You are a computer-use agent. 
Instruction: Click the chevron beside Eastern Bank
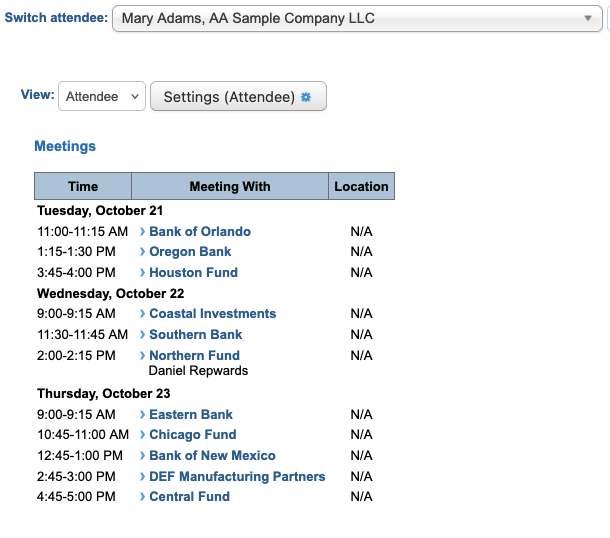(143, 415)
